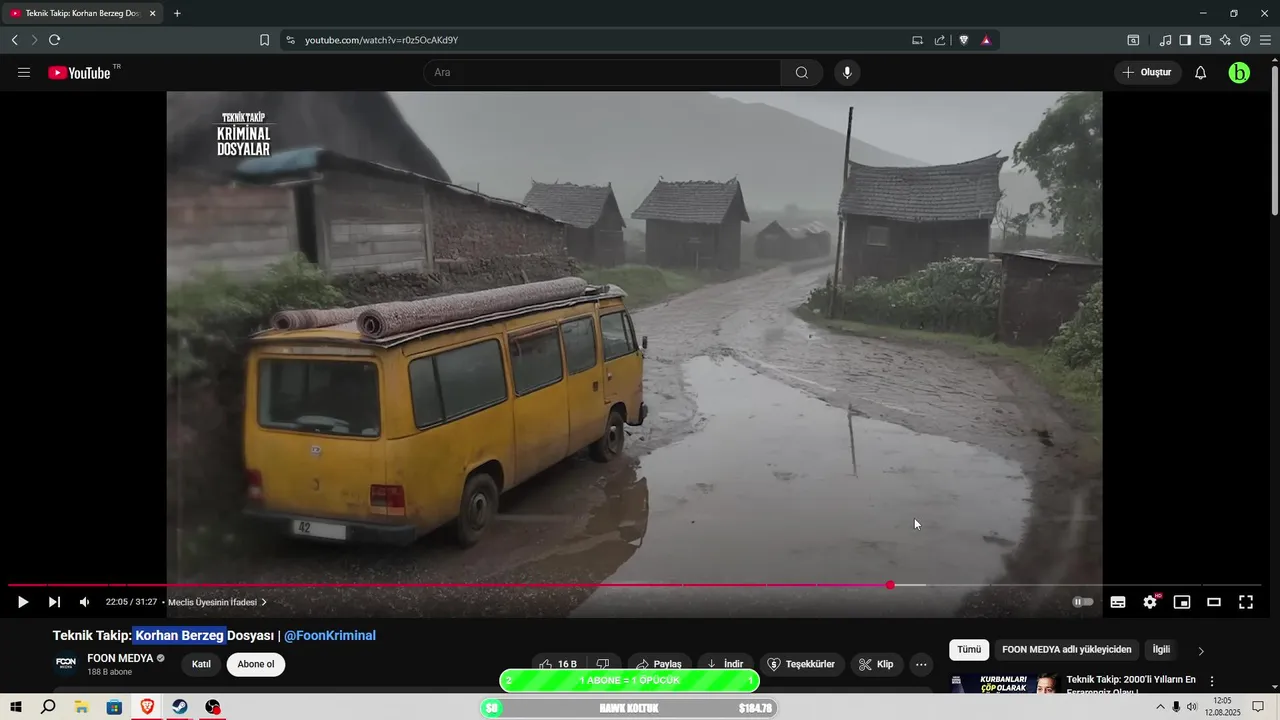Toggle the browser sidebar panel
The image size is (1280, 720).
pos(1185,40)
